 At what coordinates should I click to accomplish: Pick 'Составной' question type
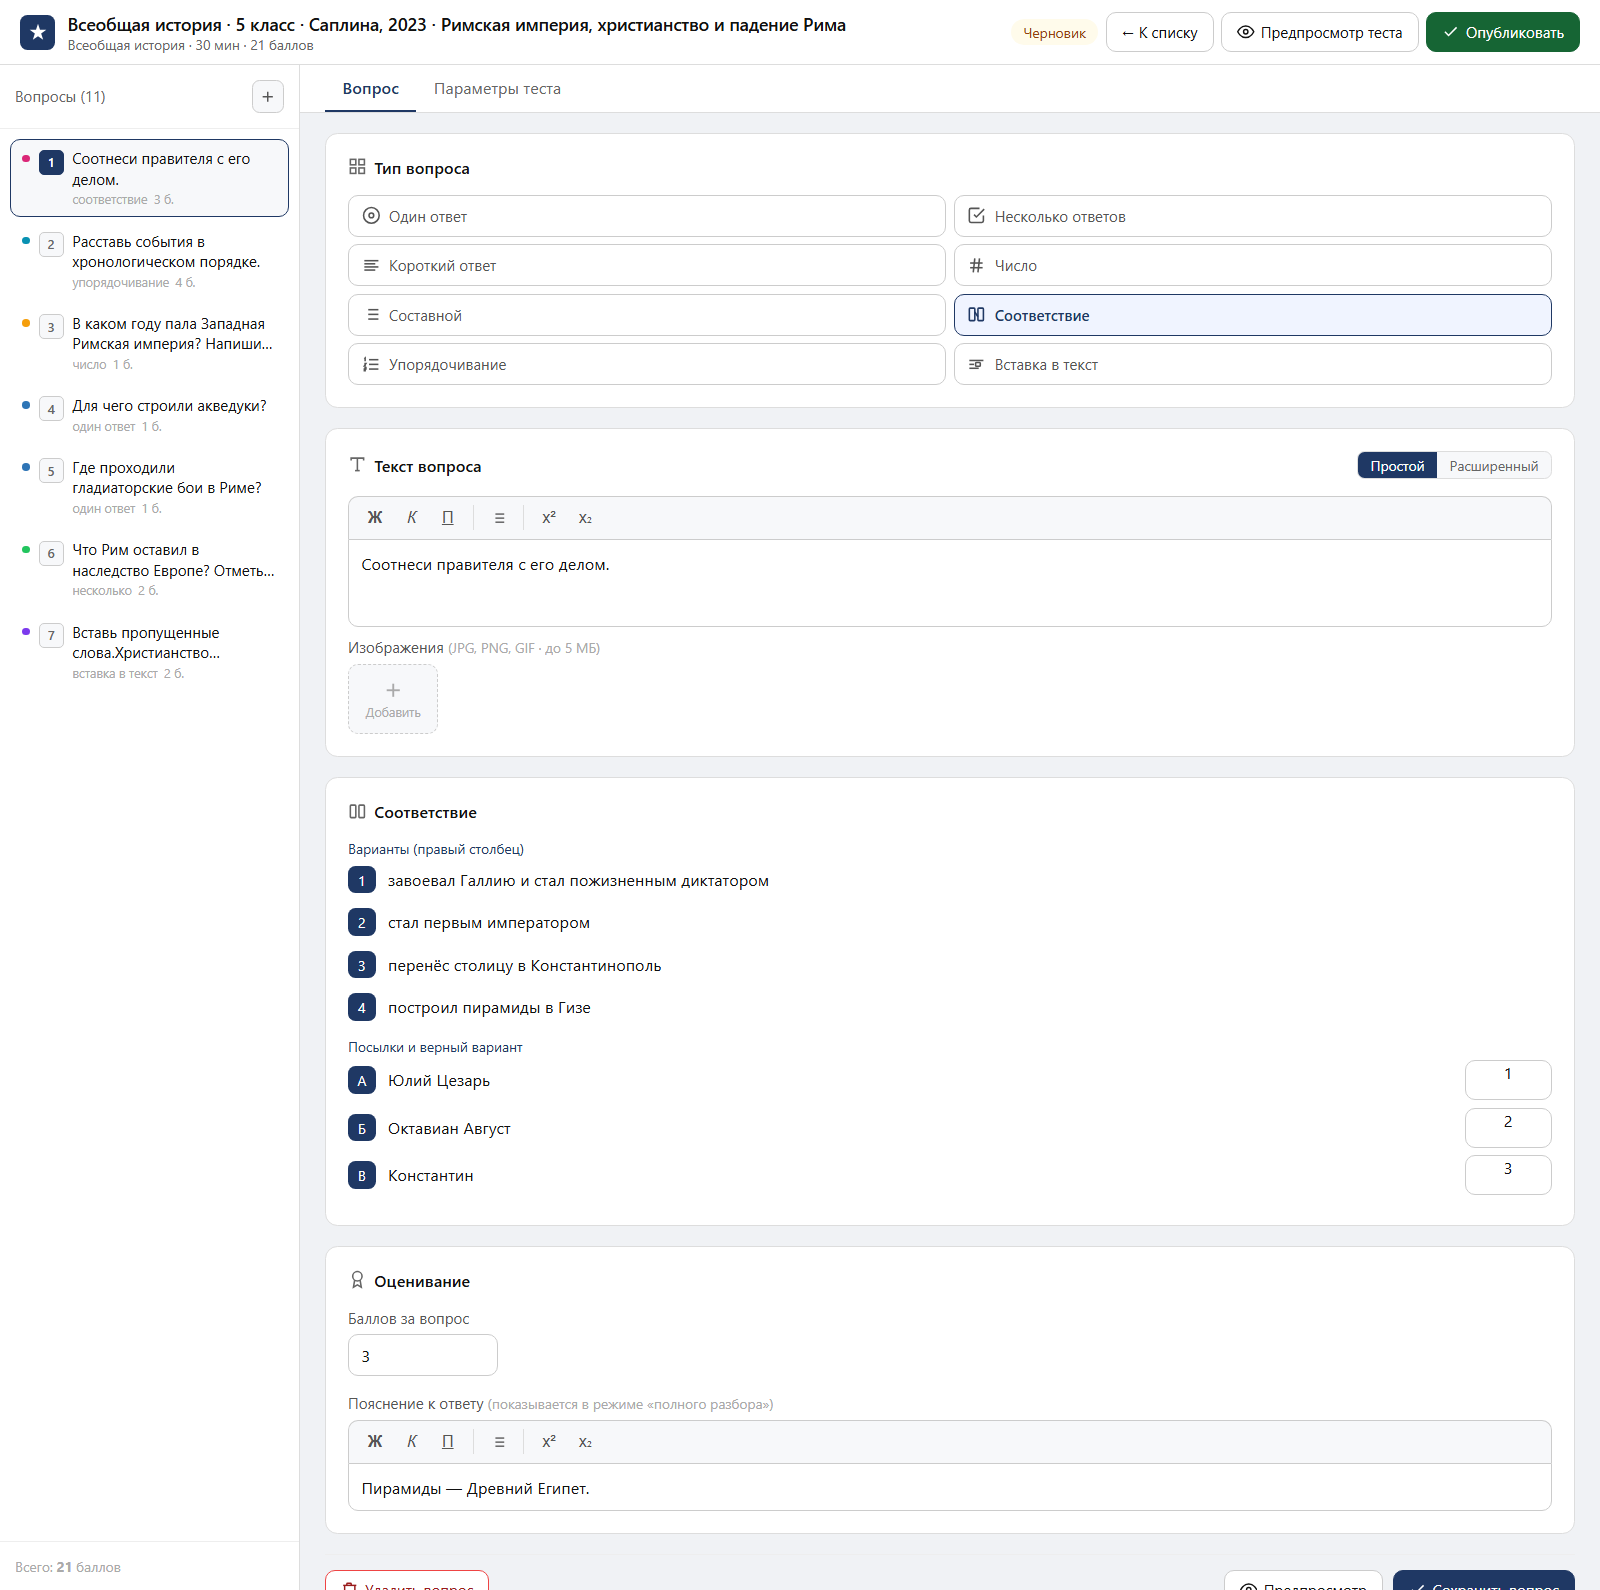coord(647,315)
